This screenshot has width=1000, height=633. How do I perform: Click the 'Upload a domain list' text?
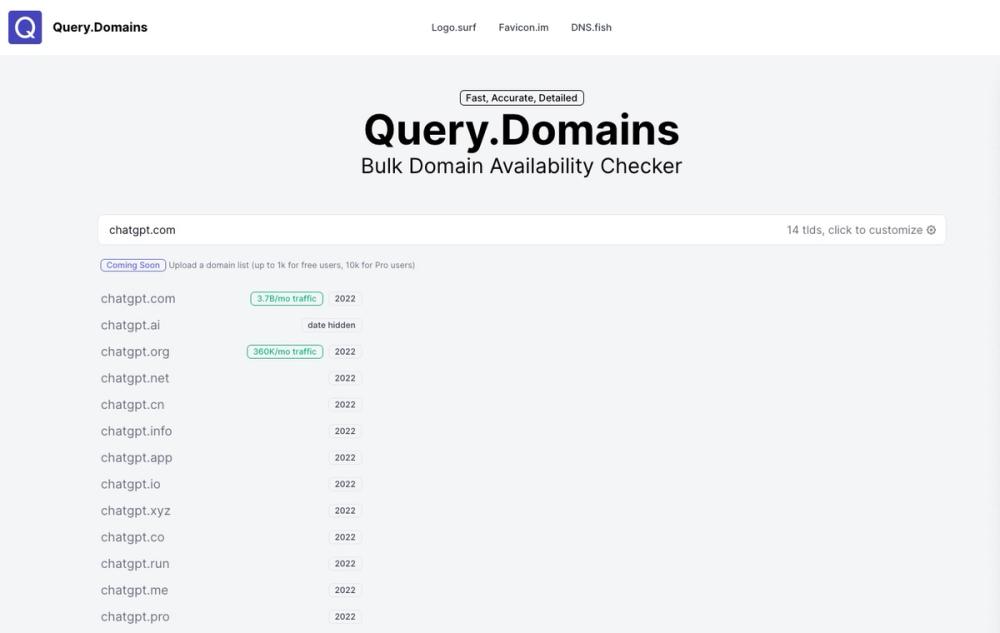(291, 265)
